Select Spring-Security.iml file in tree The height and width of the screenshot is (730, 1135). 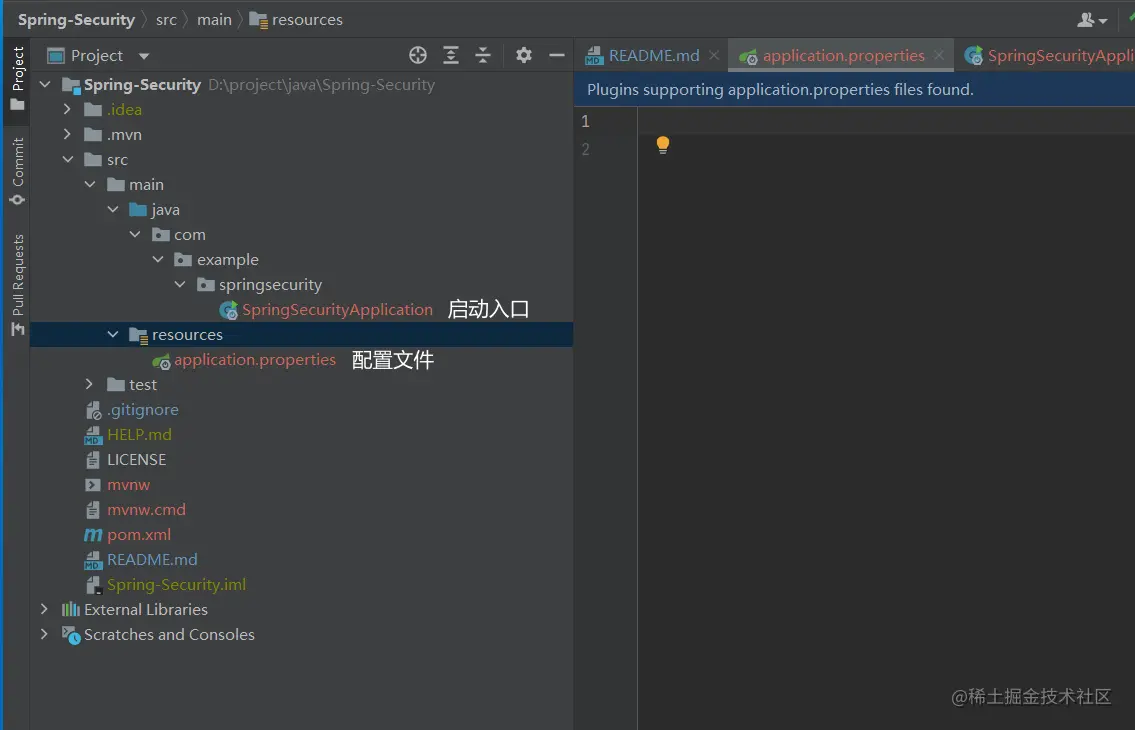point(177,584)
